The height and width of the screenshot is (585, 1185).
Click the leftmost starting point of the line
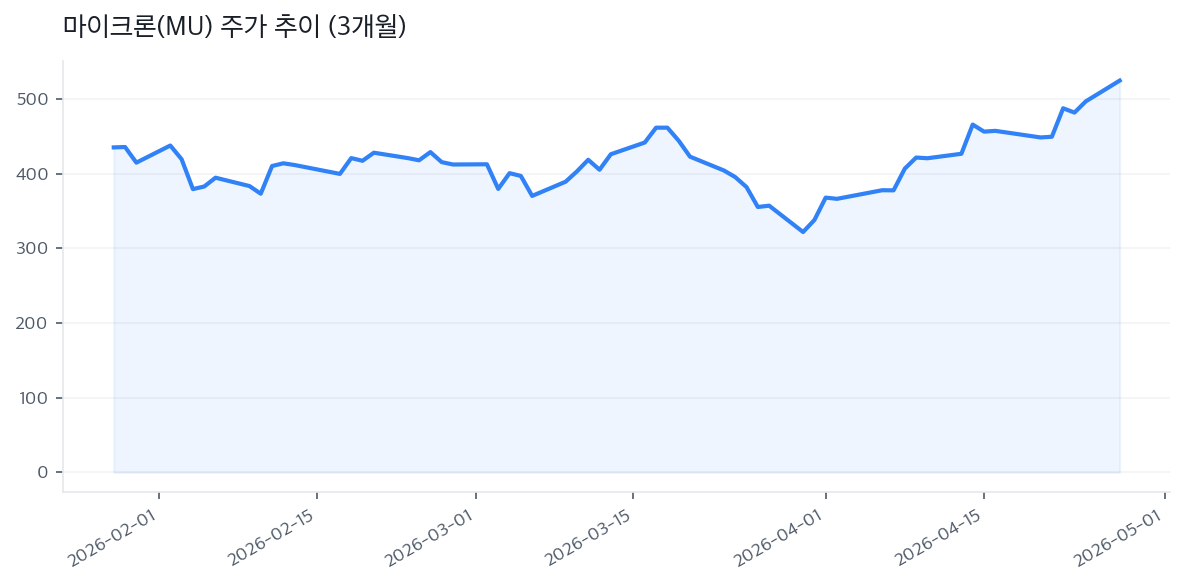pyautogui.click(x=114, y=147)
